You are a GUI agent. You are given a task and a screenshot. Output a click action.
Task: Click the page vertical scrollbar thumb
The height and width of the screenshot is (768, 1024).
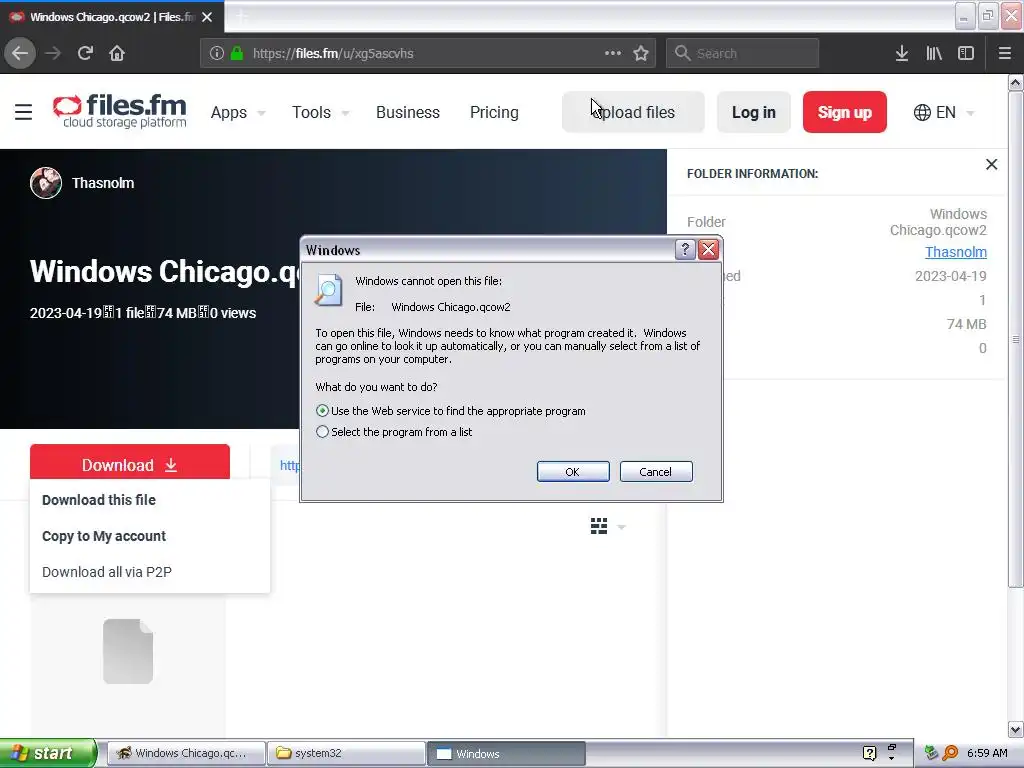pyautogui.click(x=1015, y=339)
